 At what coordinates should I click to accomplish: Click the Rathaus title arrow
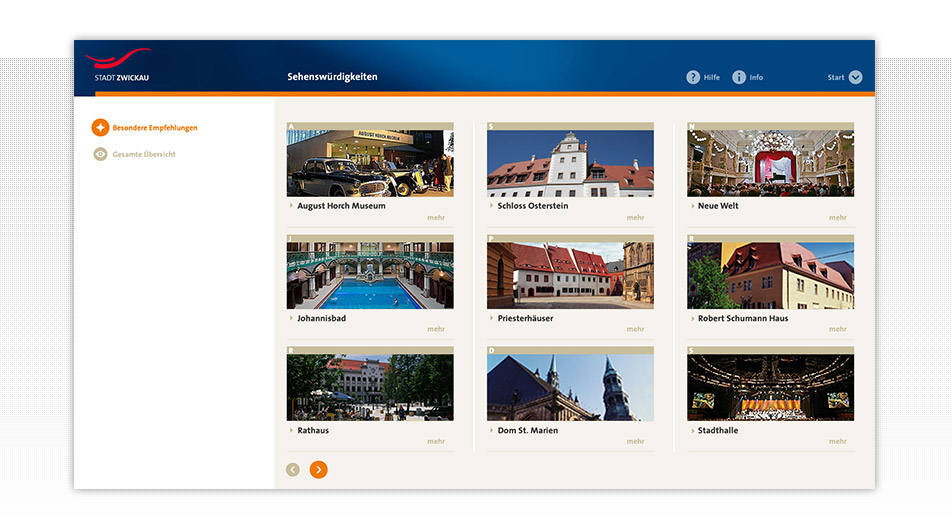pos(291,430)
